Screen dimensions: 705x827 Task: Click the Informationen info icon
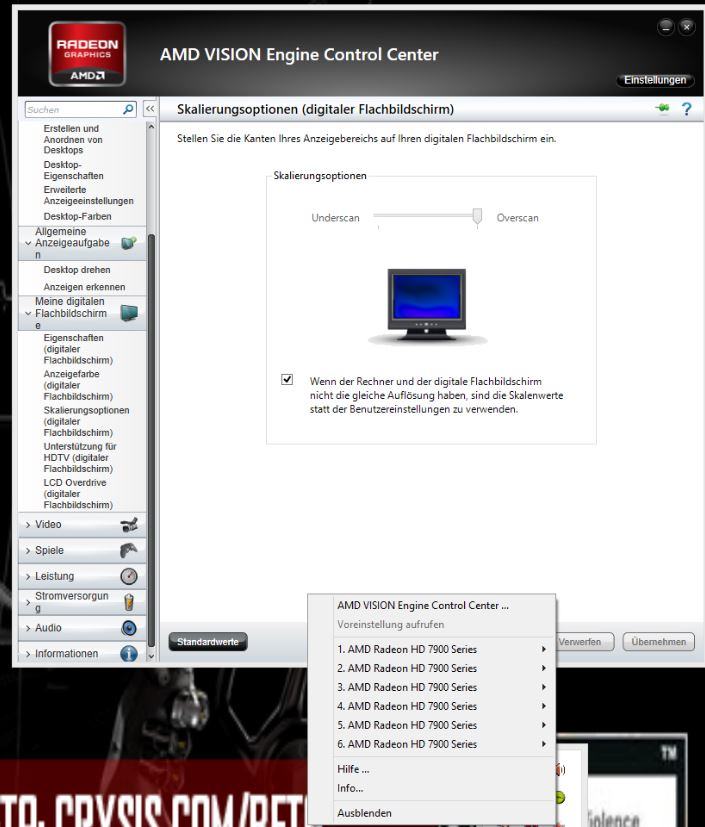(129, 653)
